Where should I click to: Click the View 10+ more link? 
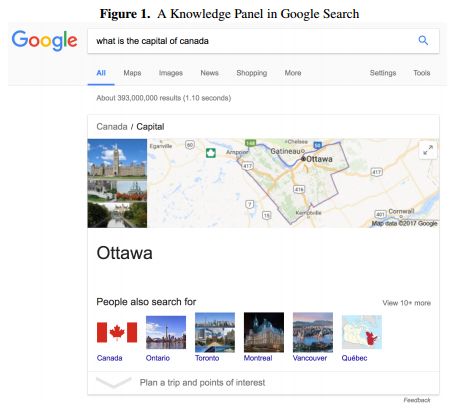point(406,303)
